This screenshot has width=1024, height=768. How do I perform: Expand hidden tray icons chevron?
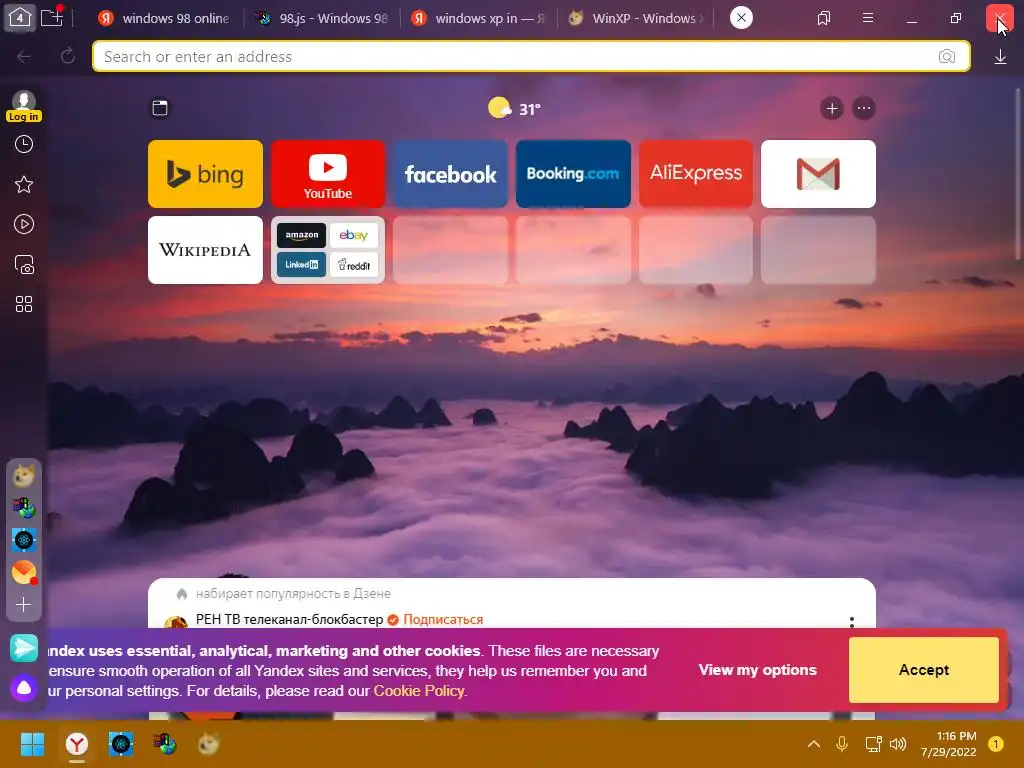[x=814, y=743]
